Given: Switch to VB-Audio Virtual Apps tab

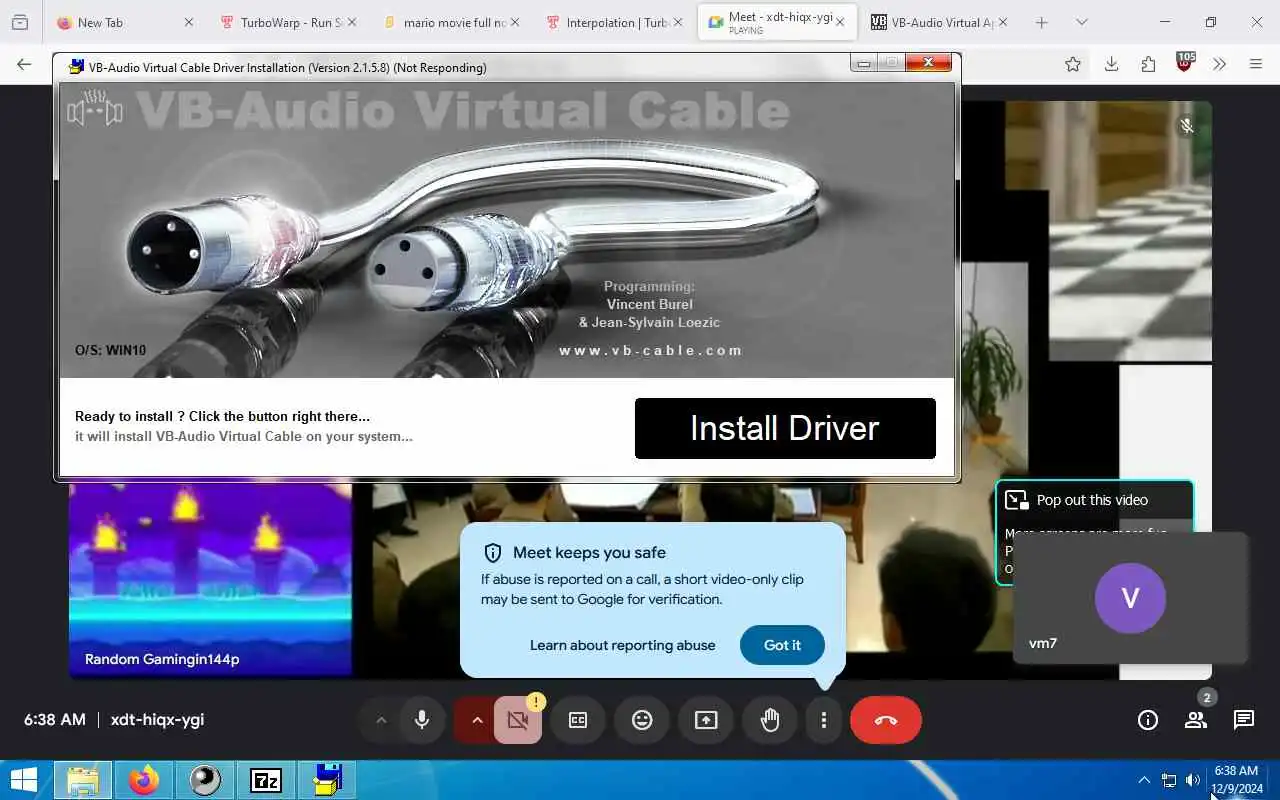Looking at the screenshot, I should (x=940, y=22).
